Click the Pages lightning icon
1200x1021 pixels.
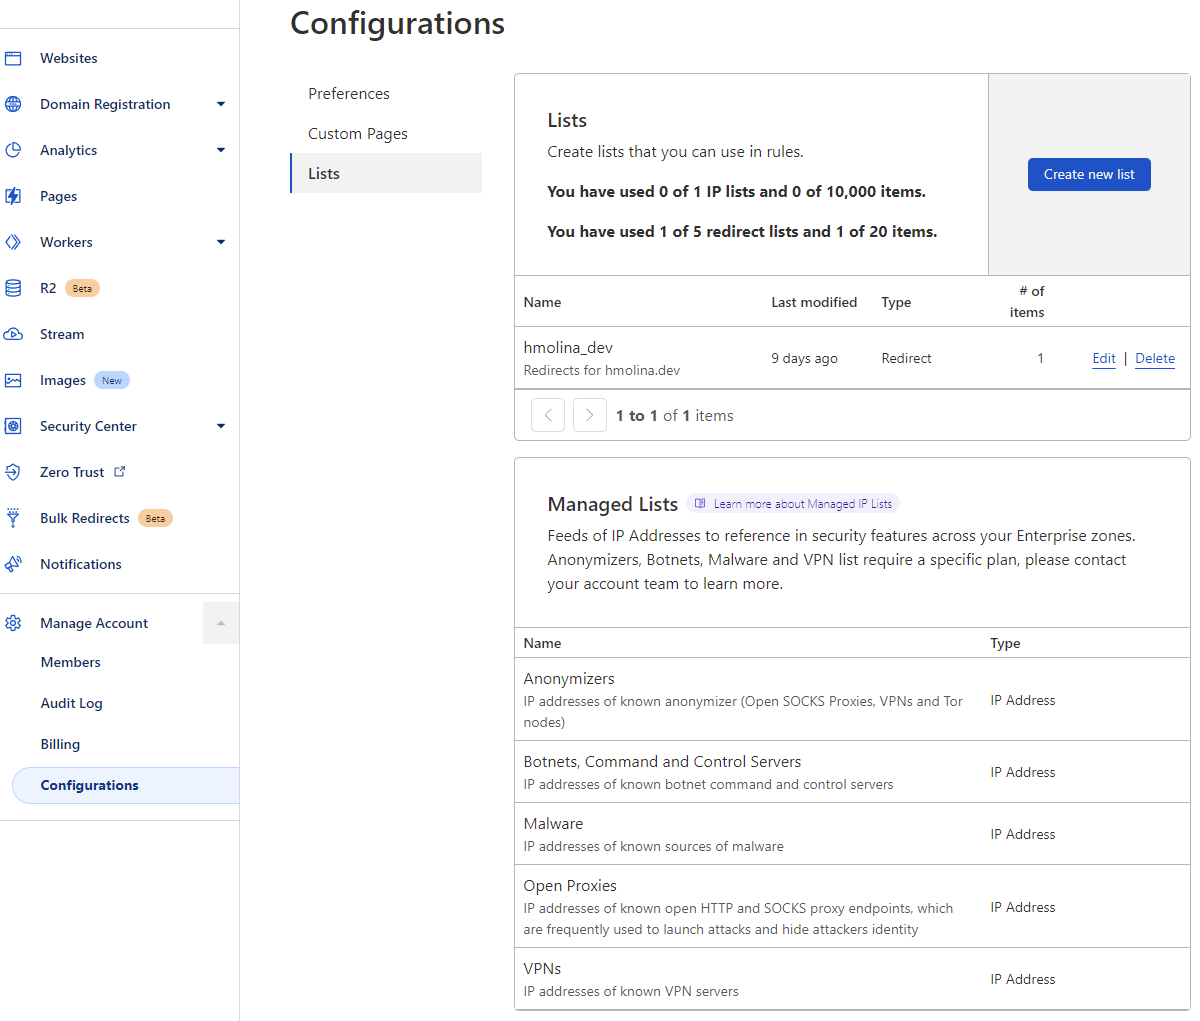pyautogui.click(x=13, y=196)
